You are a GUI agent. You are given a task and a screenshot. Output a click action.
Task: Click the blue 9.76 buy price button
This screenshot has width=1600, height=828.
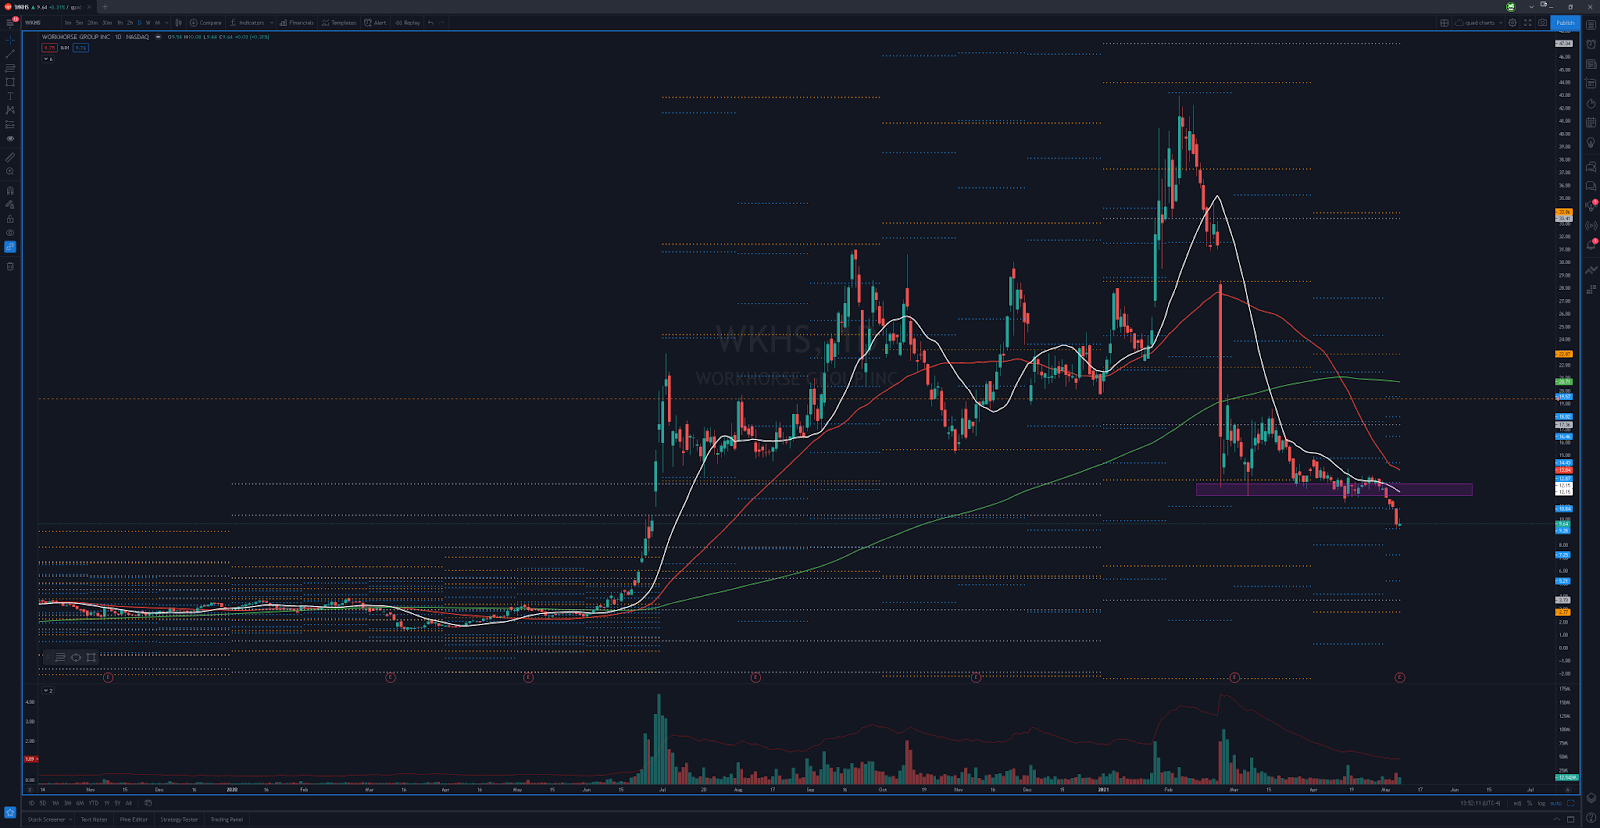[x=81, y=48]
